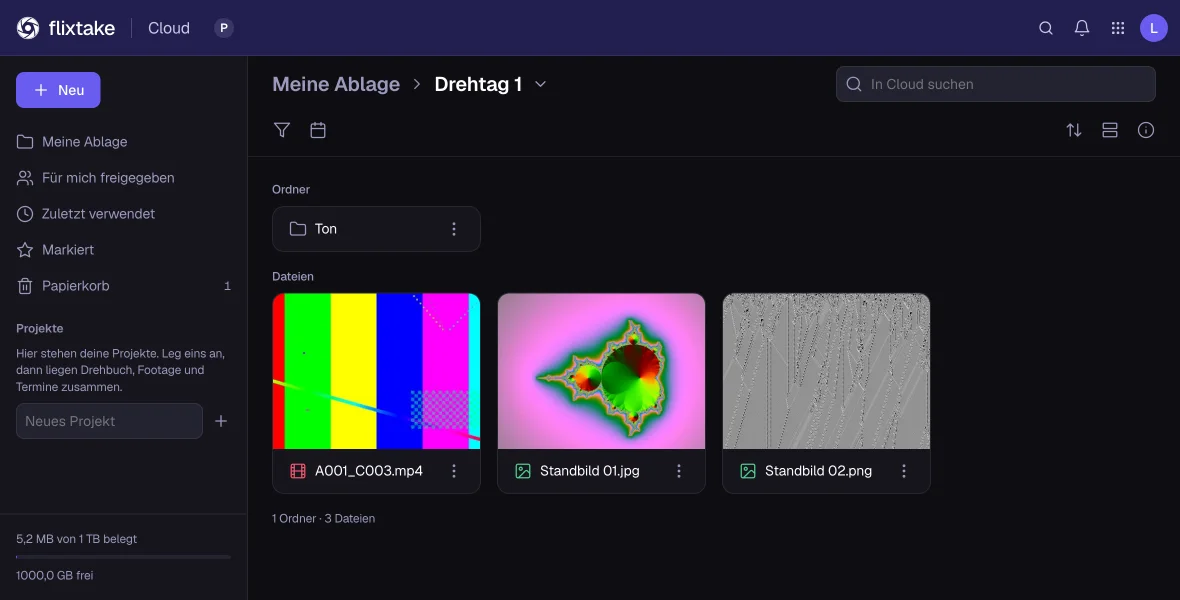Open Standbild 01.jpg fractal thumbnail
Image resolution: width=1180 pixels, height=600 pixels.
coord(601,371)
